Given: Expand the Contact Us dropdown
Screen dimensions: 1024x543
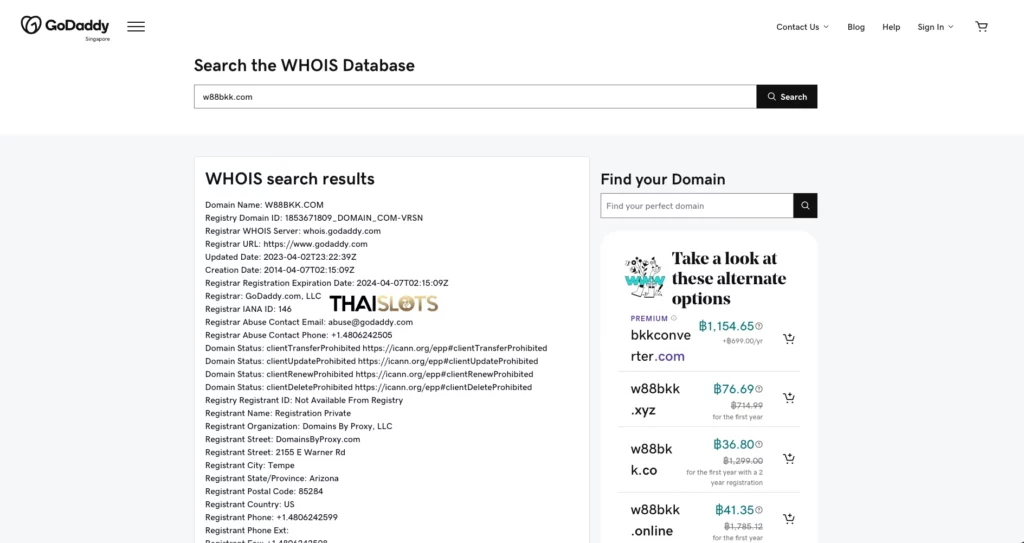Looking at the screenshot, I should (x=803, y=27).
